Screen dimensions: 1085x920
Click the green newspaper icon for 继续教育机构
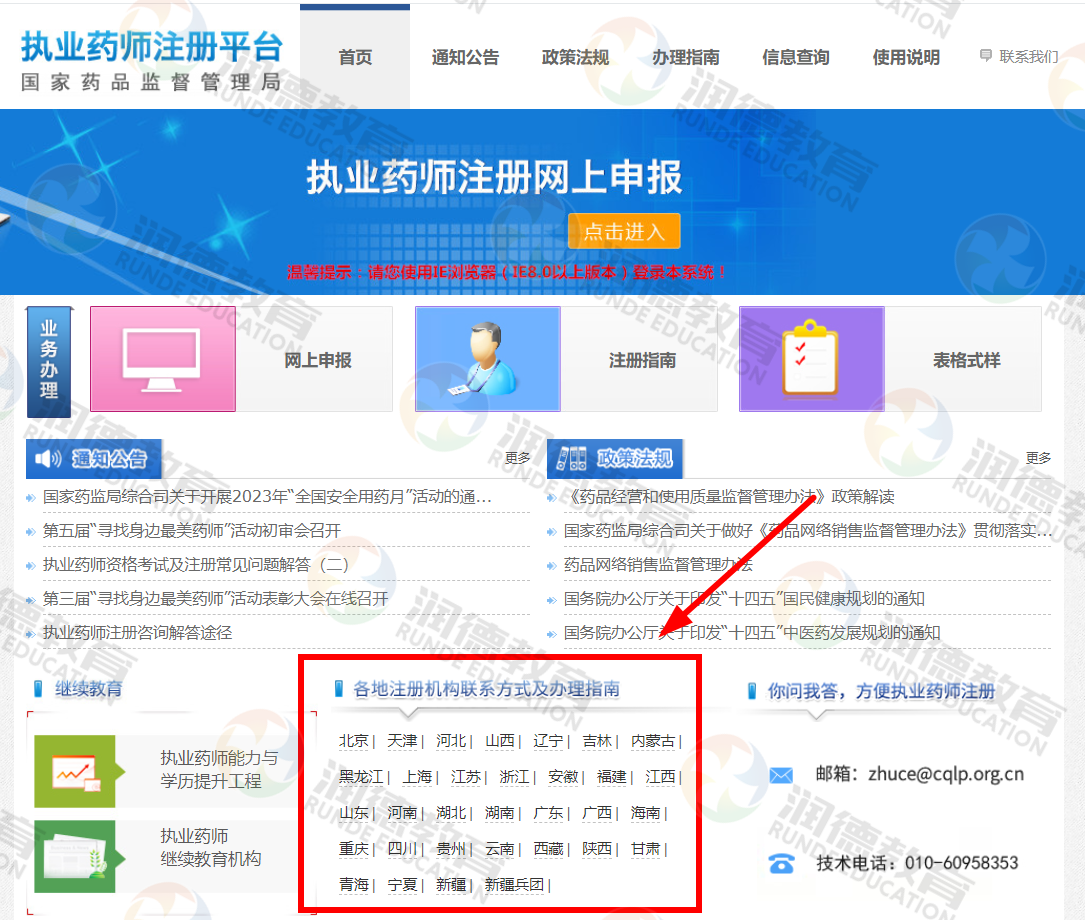(x=75, y=856)
